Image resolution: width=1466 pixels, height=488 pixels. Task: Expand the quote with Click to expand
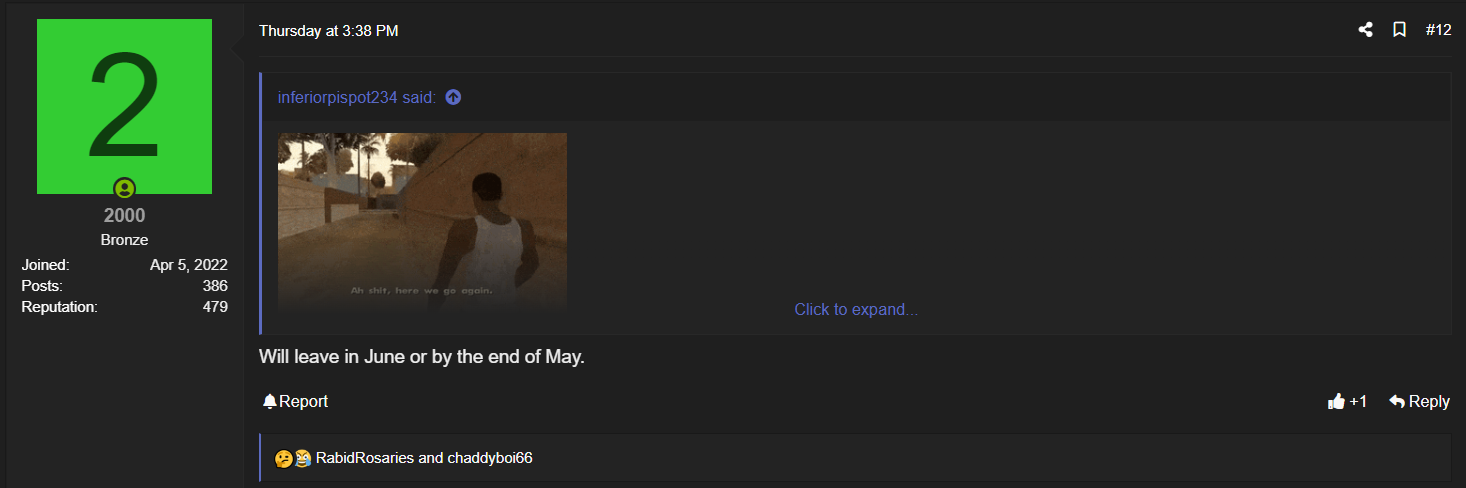coord(856,309)
